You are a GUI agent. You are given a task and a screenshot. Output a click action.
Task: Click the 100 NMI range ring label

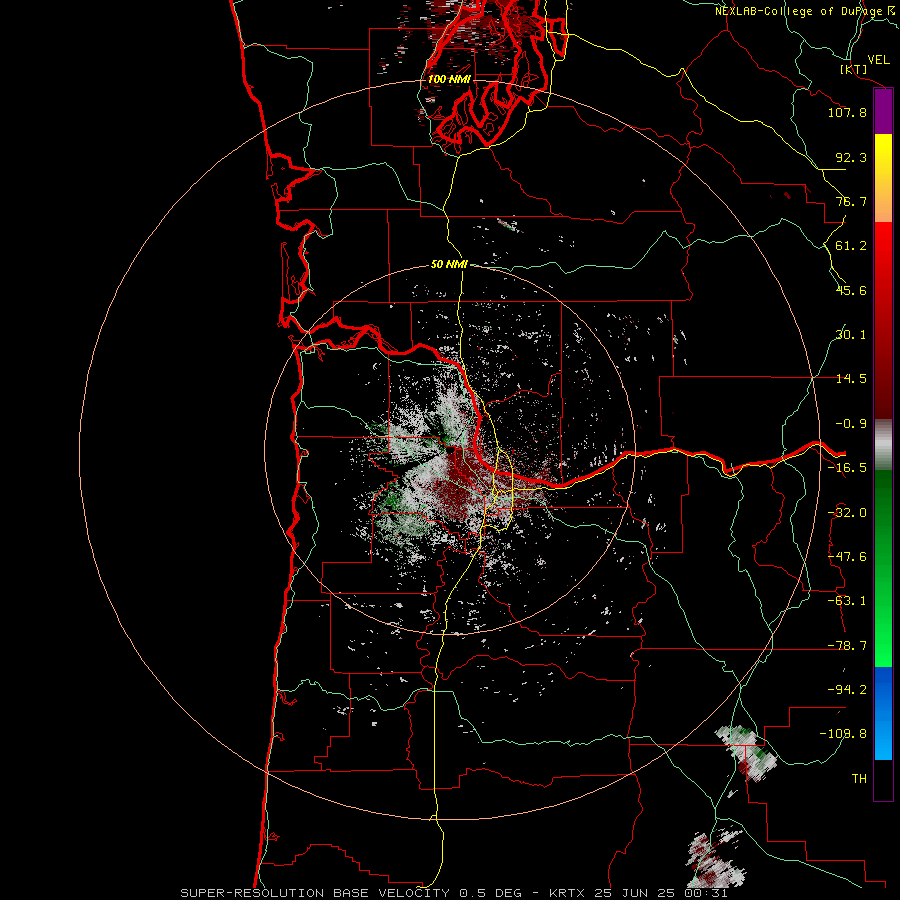pyautogui.click(x=449, y=79)
